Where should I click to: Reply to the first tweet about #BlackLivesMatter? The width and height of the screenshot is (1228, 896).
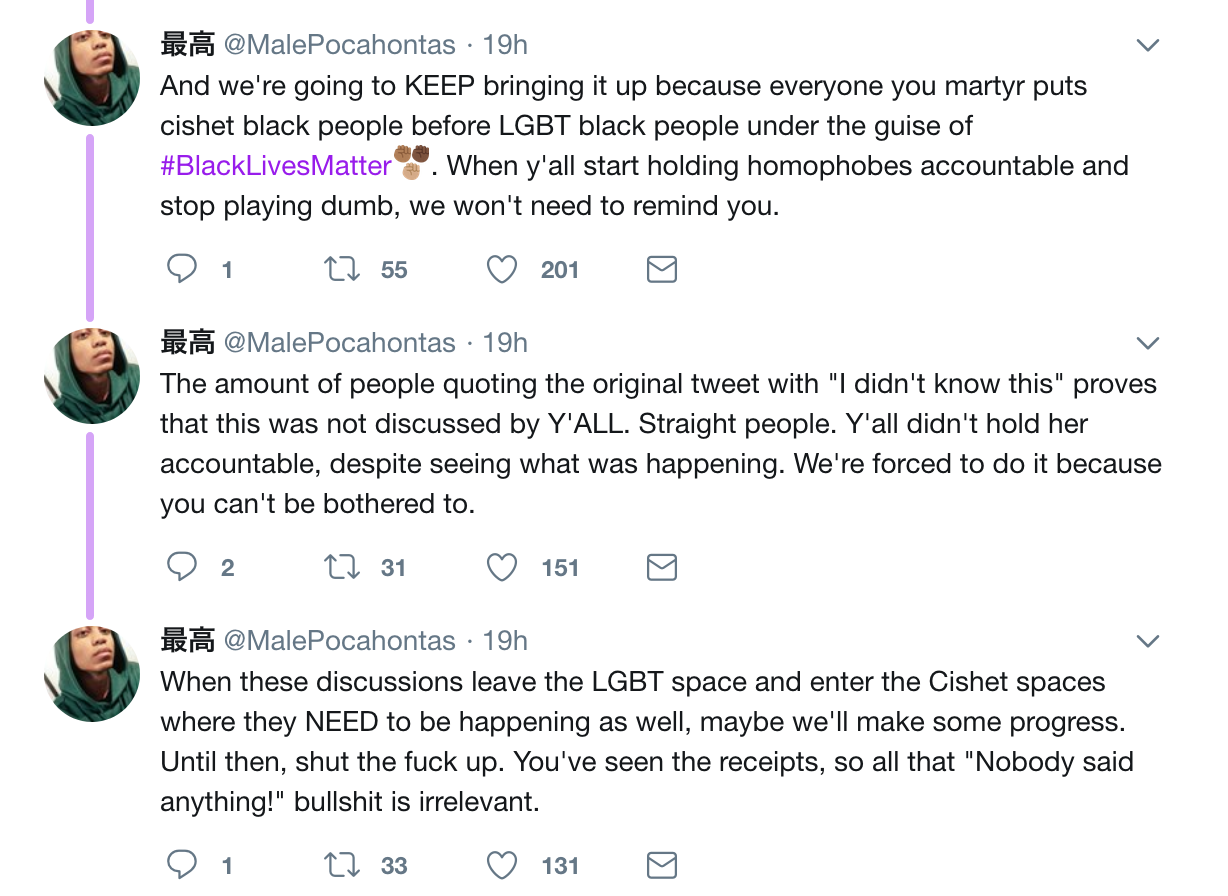[x=182, y=269]
